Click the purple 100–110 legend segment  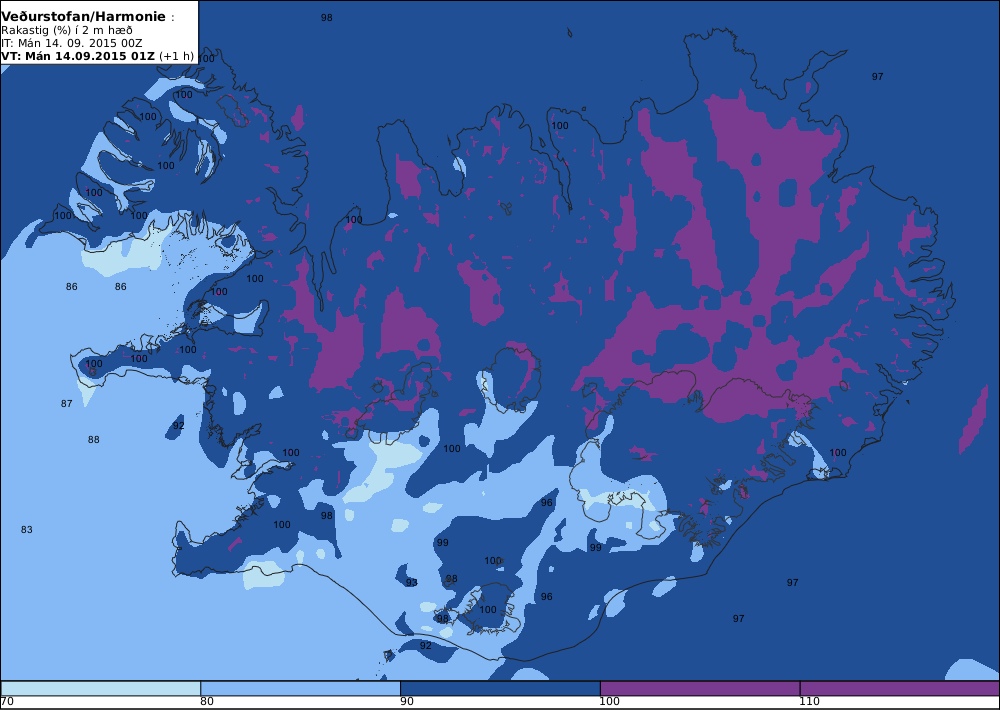(700, 688)
